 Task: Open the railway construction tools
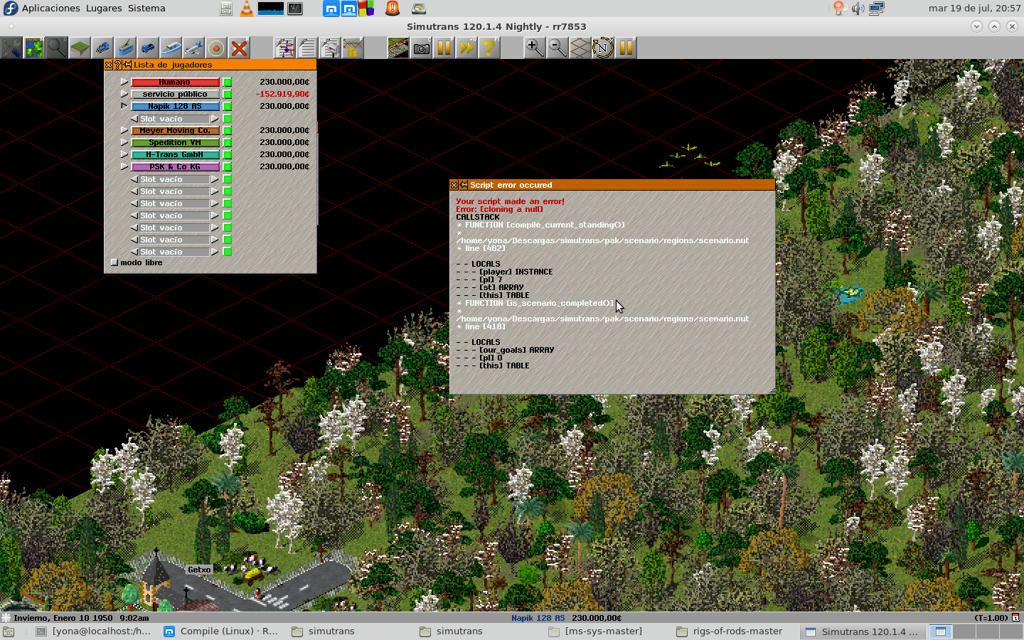[x=102, y=48]
